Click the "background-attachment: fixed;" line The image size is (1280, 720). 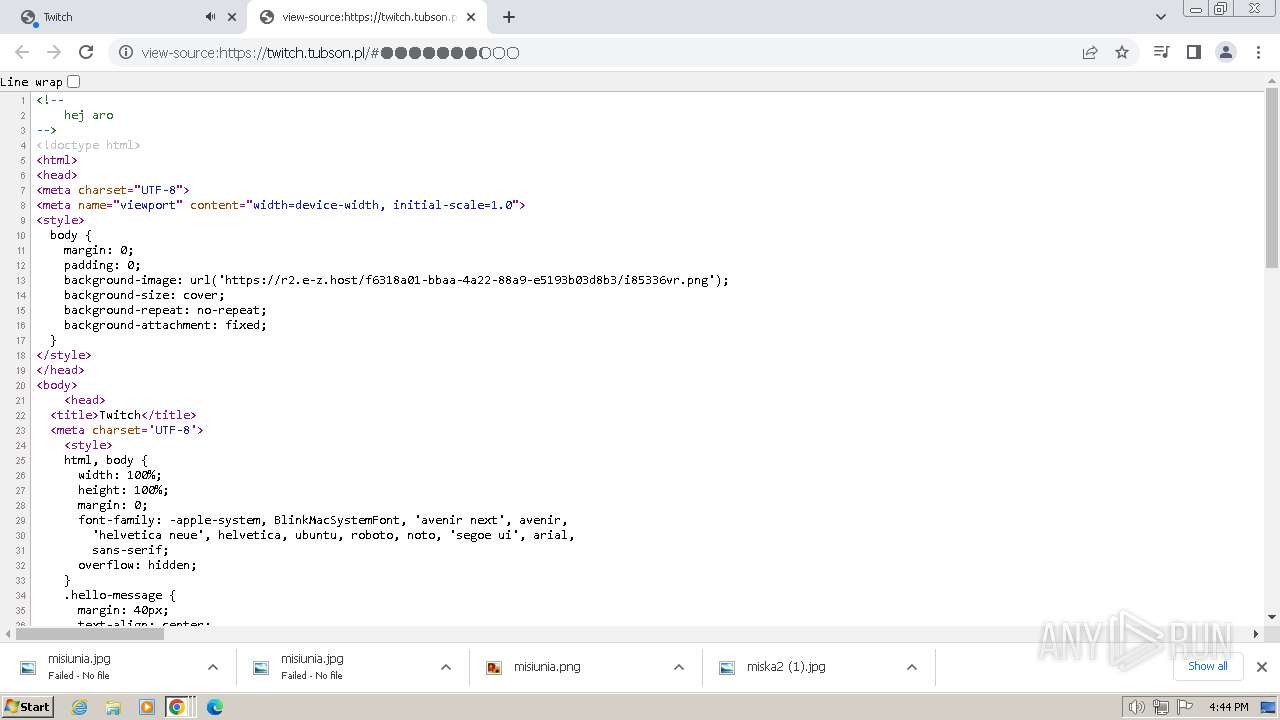165,325
